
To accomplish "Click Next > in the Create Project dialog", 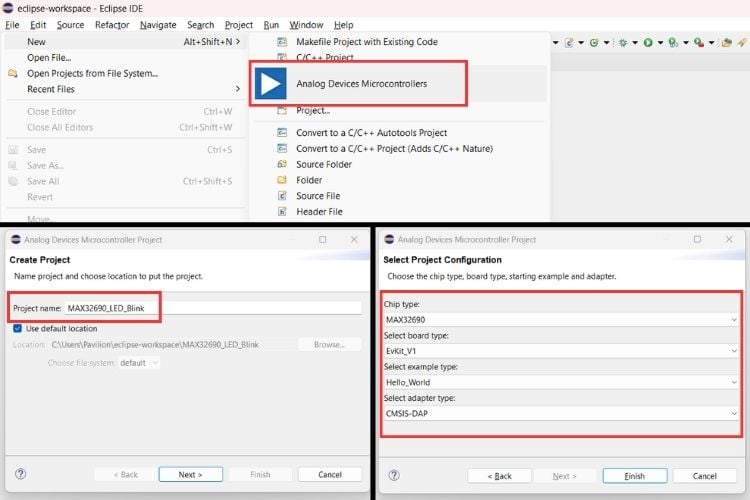I will [x=190, y=474].
